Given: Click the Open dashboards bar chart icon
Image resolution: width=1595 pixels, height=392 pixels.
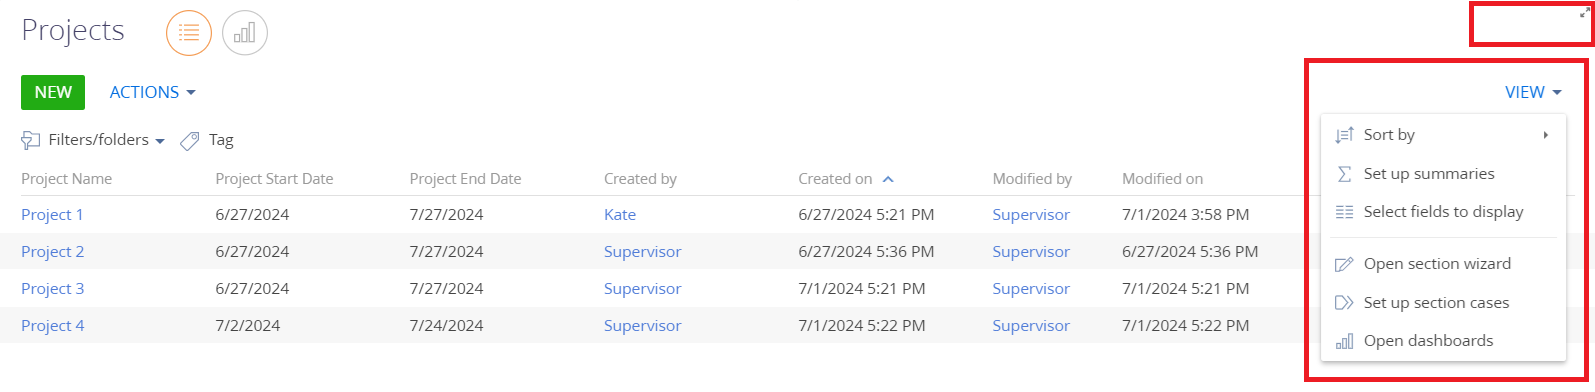Looking at the screenshot, I should pos(1345,341).
